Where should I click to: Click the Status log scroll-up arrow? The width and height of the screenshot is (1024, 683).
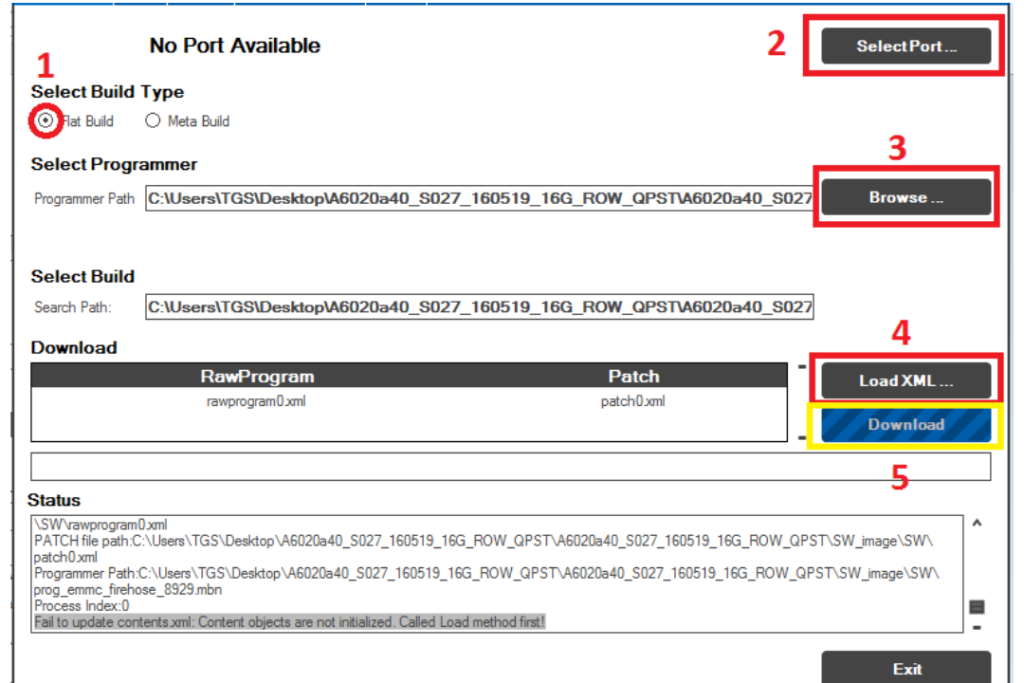pyautogui.click(x=977, y=523)
